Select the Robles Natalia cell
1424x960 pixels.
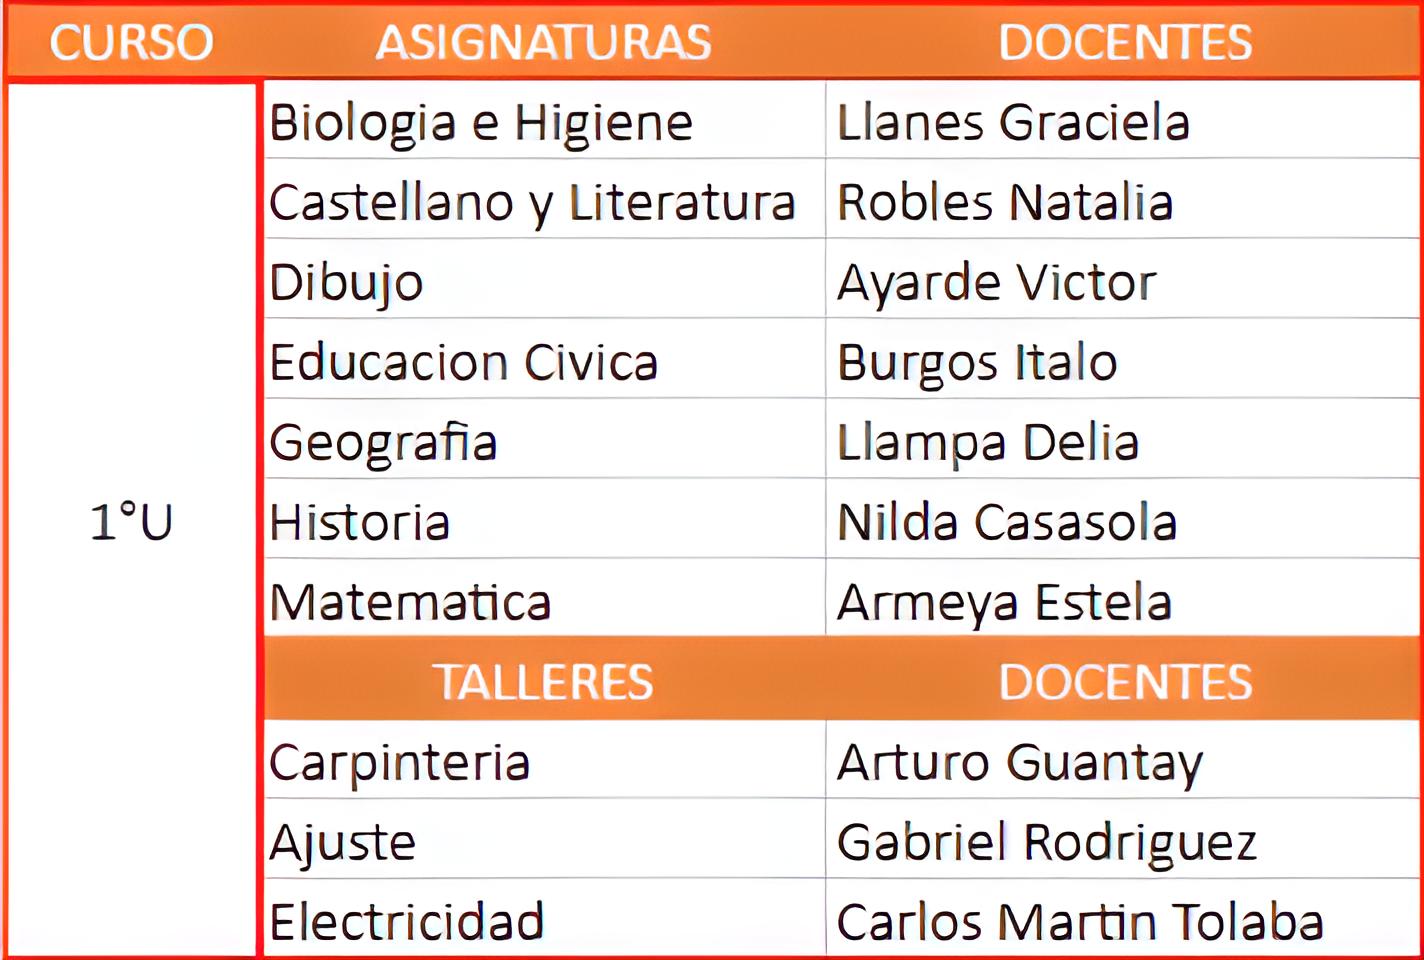pyautogui.click(x=1004, y=203)
